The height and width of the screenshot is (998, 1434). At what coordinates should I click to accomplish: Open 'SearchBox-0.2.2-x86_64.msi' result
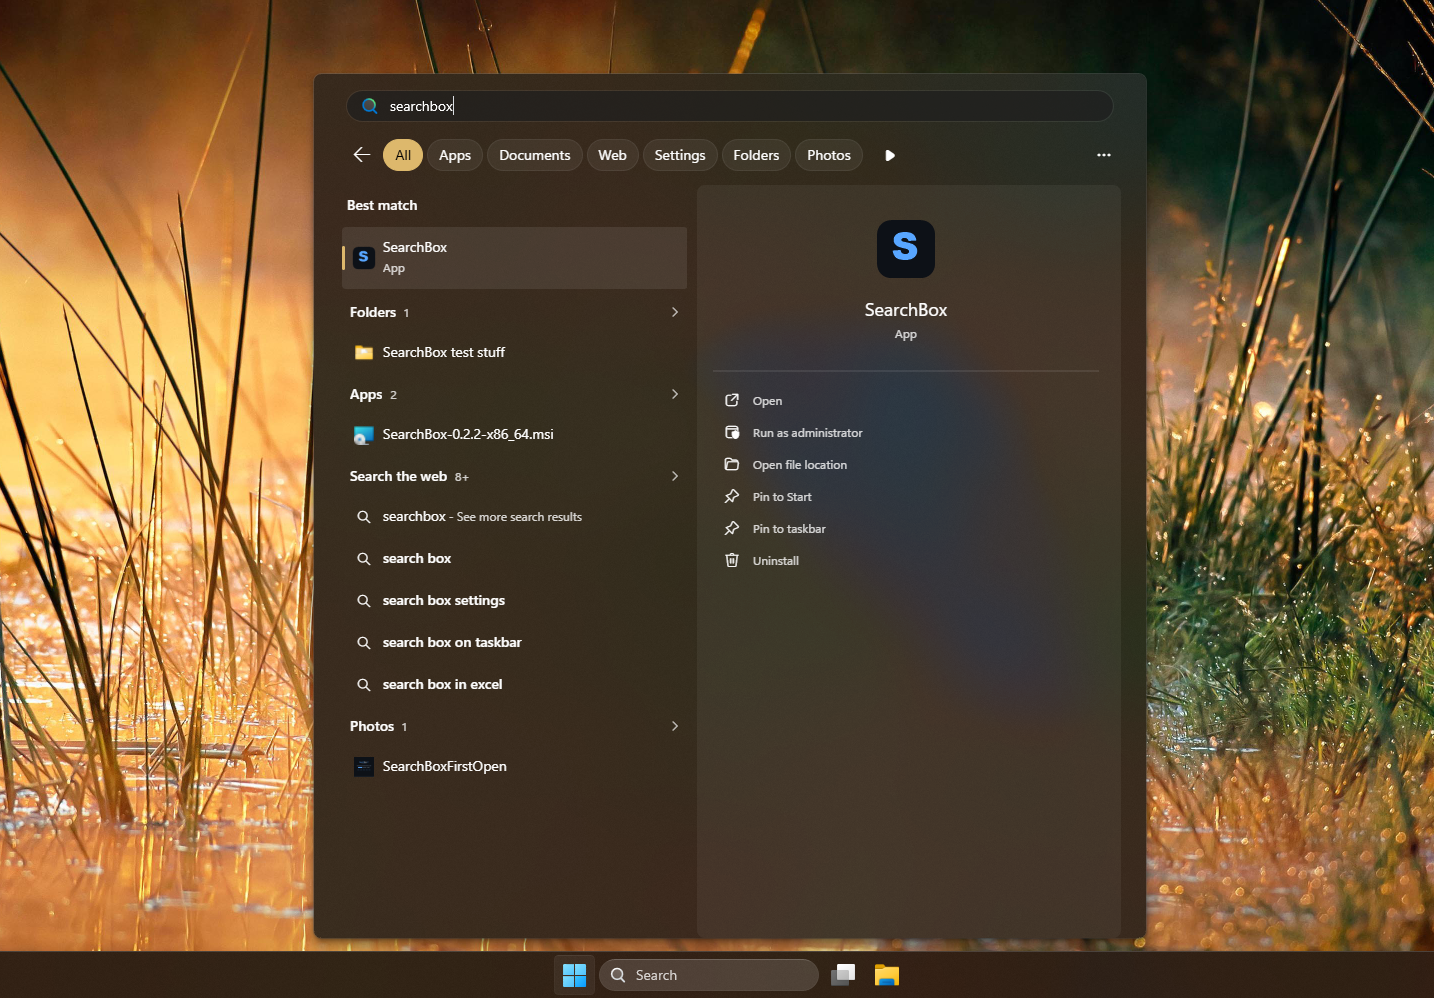515,435
